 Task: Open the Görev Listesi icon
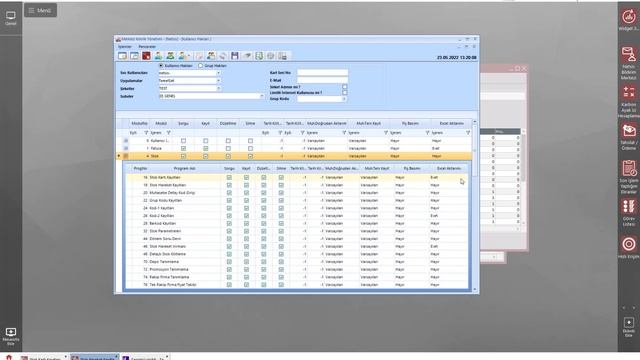tap(629, 207)
